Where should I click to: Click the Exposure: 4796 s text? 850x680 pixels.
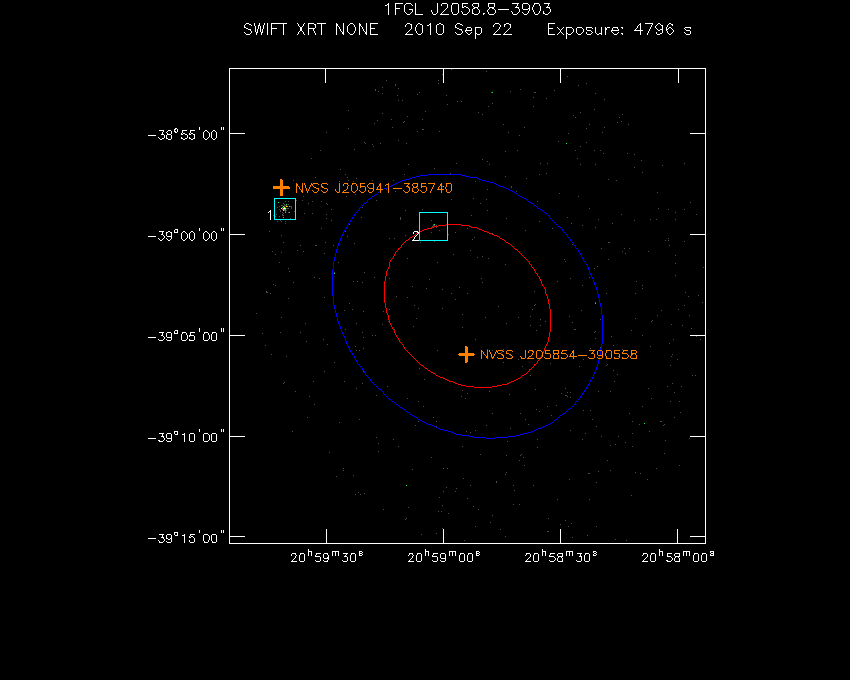(619, 30)
